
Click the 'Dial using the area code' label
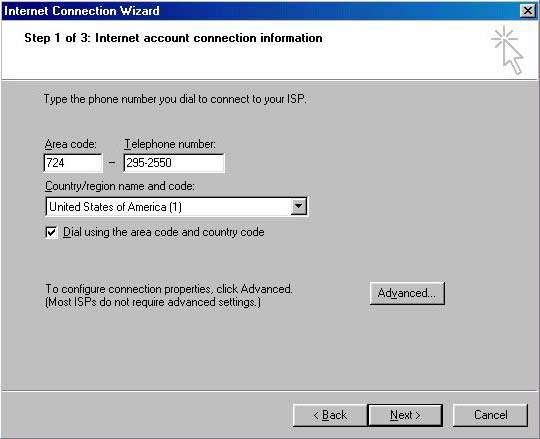coord(164,232)
